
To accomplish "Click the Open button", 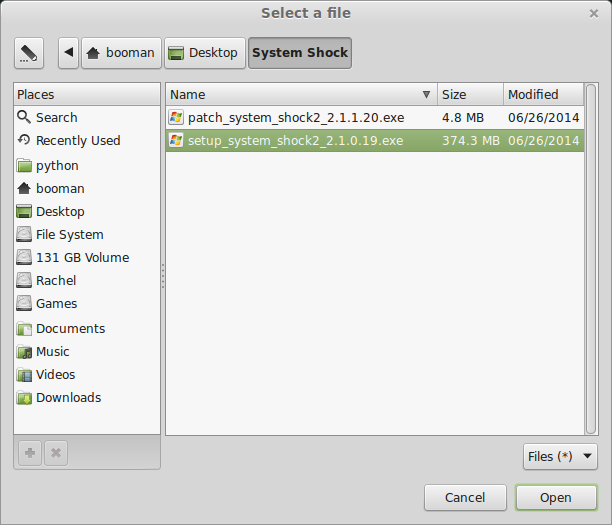I will [x=556, y=498].
